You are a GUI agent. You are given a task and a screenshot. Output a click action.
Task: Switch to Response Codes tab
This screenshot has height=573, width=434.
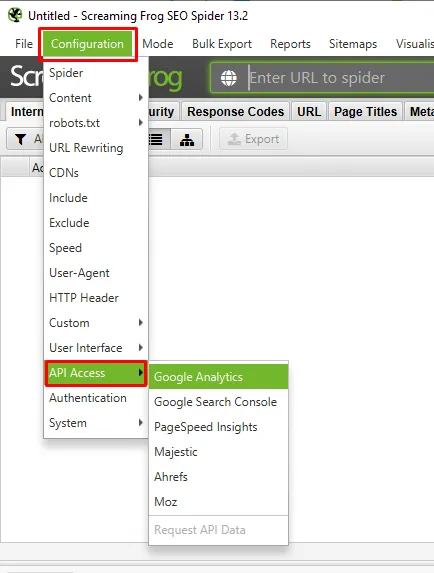click(235, 111)
